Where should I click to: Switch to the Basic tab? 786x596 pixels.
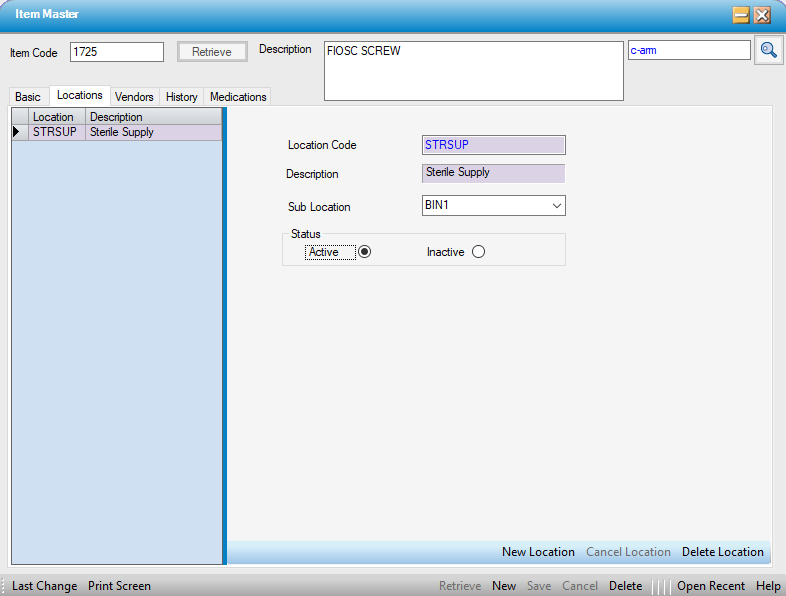click(28, 97)
